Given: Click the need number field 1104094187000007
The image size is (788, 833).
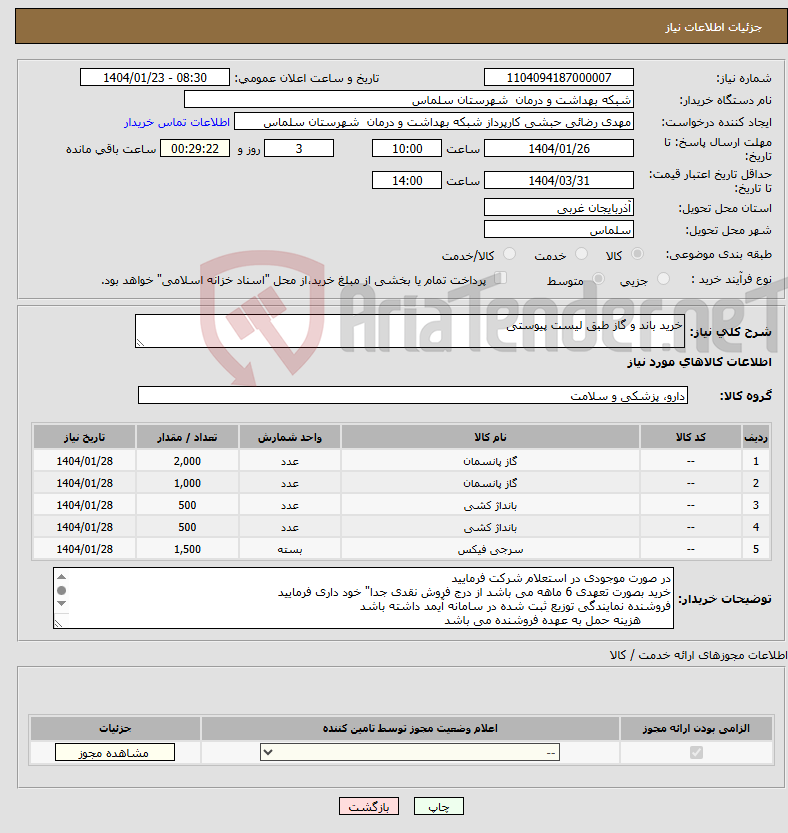Looking at the screenshot, I should [558, 78].
